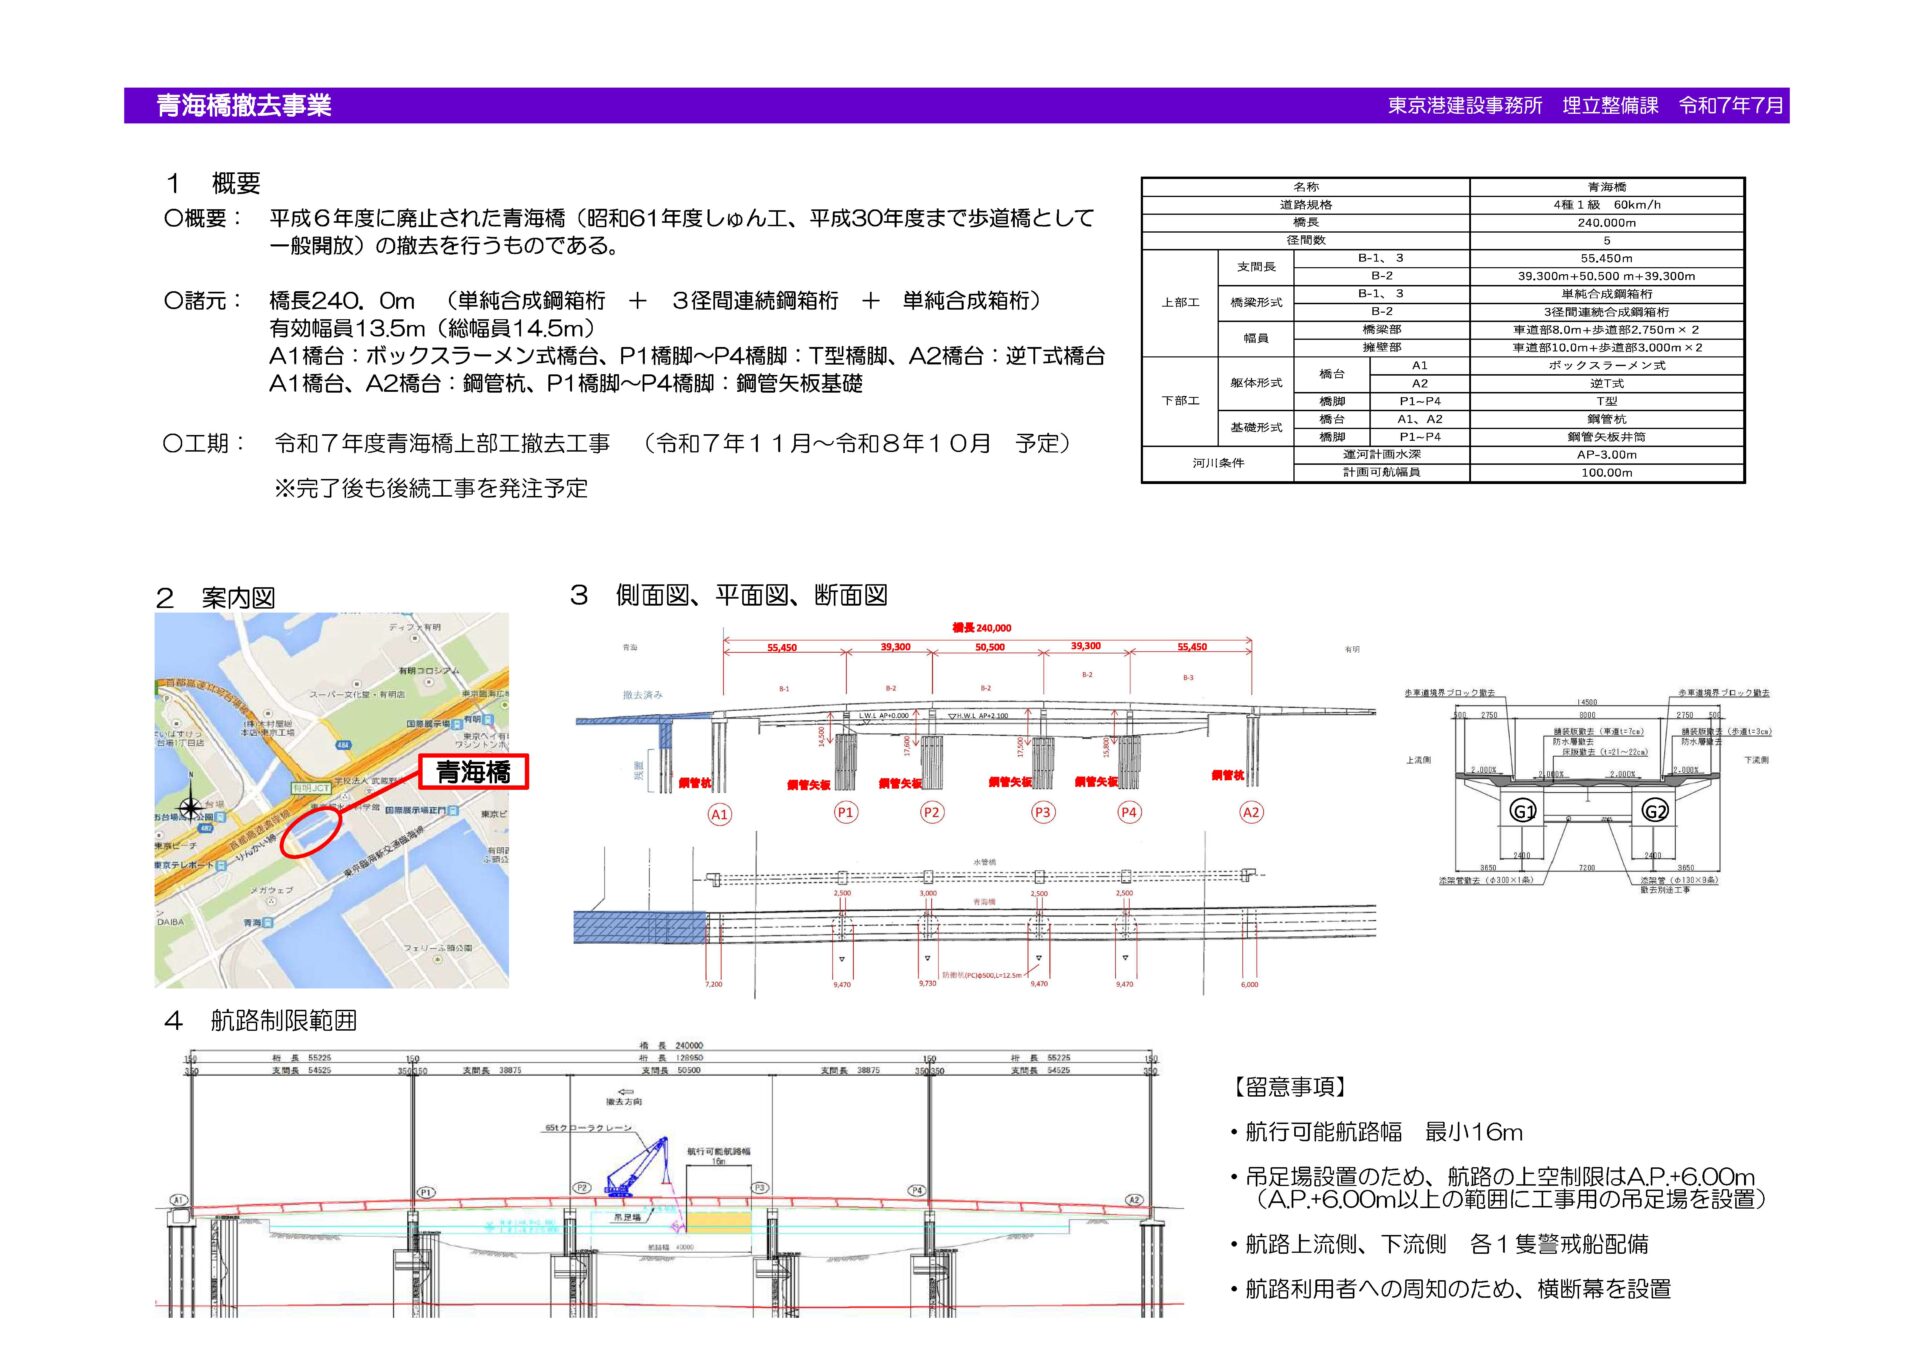Click the red 橋長 240,000 dimension label
1920x1358 pixels.
981,628
